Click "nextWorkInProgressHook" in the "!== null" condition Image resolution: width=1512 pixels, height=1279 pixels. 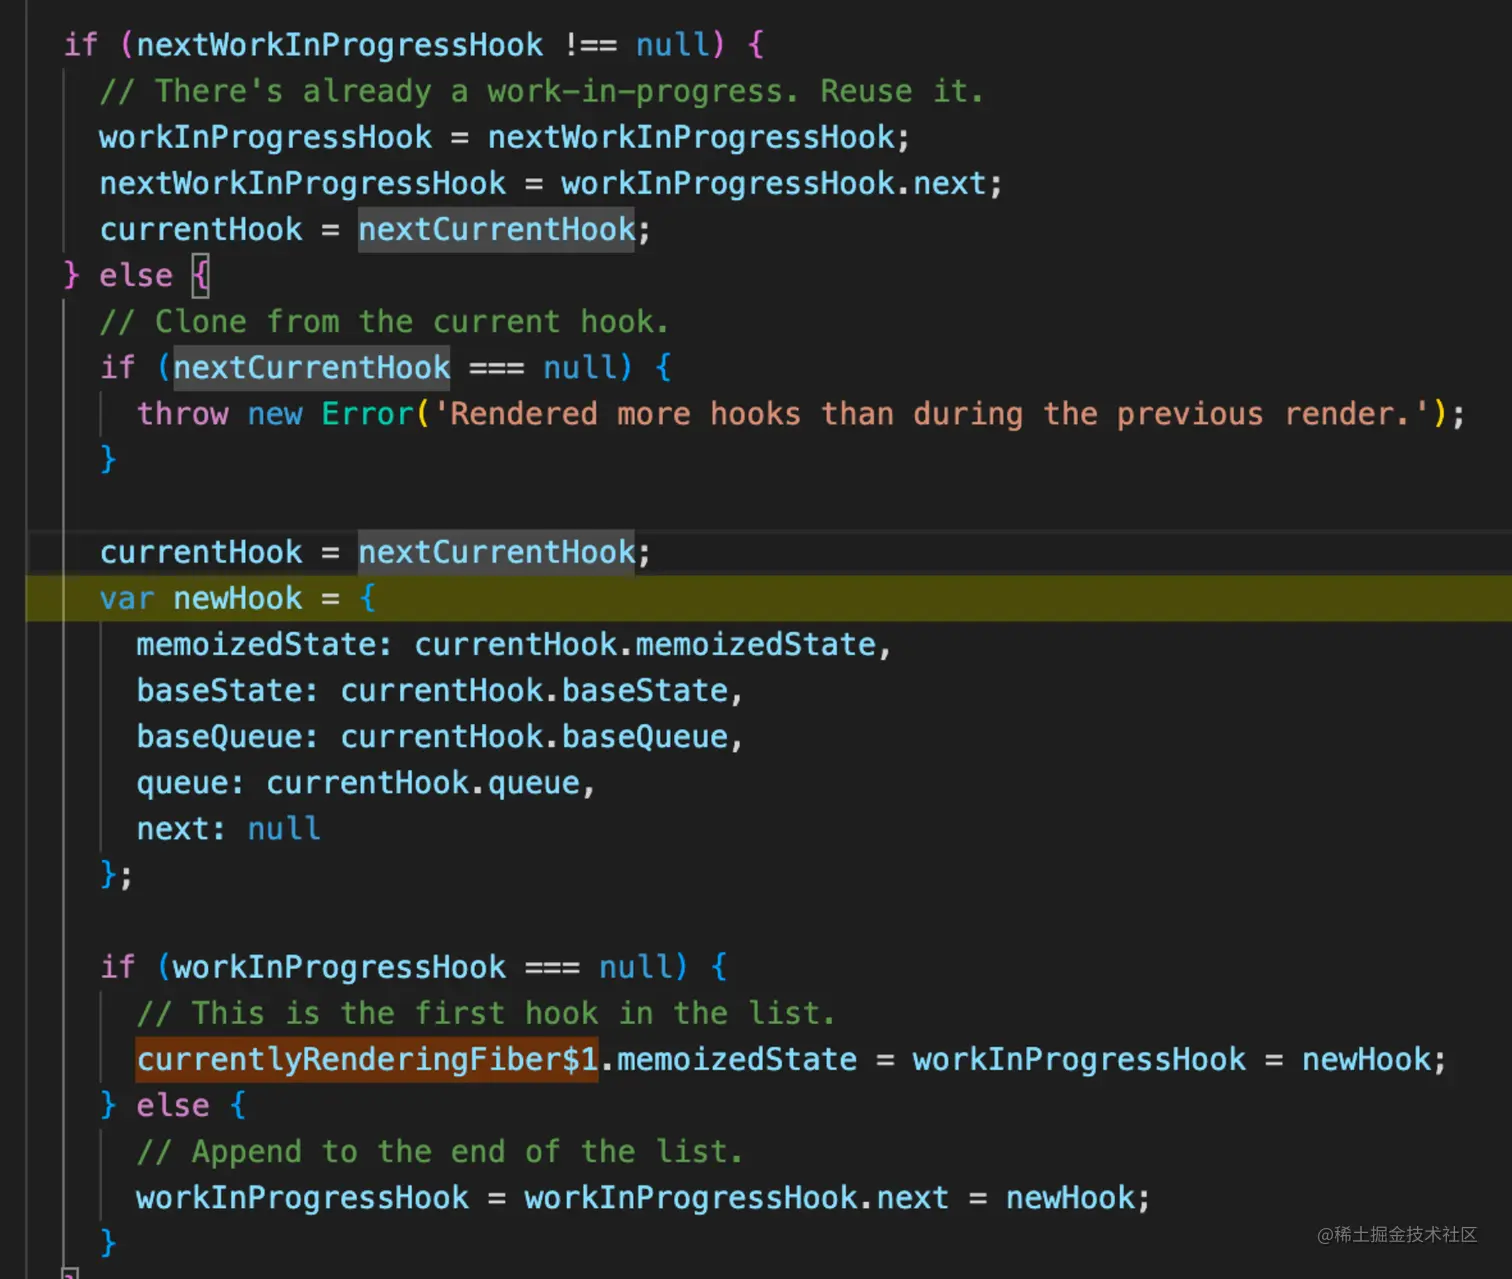340,44
